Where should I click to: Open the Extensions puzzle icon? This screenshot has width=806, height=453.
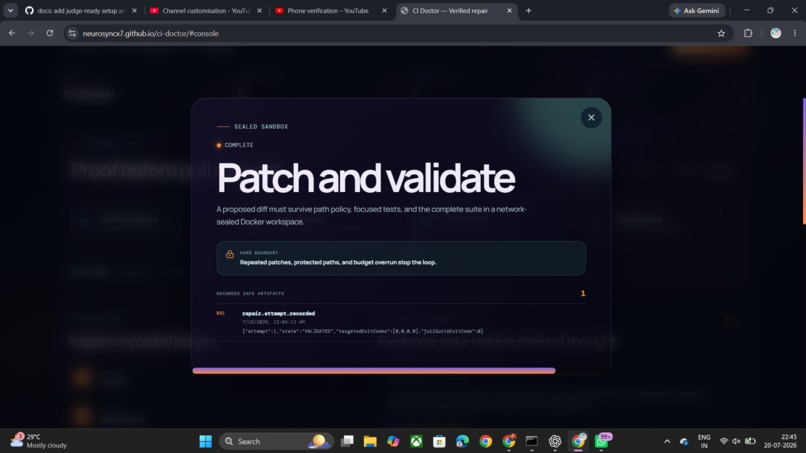748,33
